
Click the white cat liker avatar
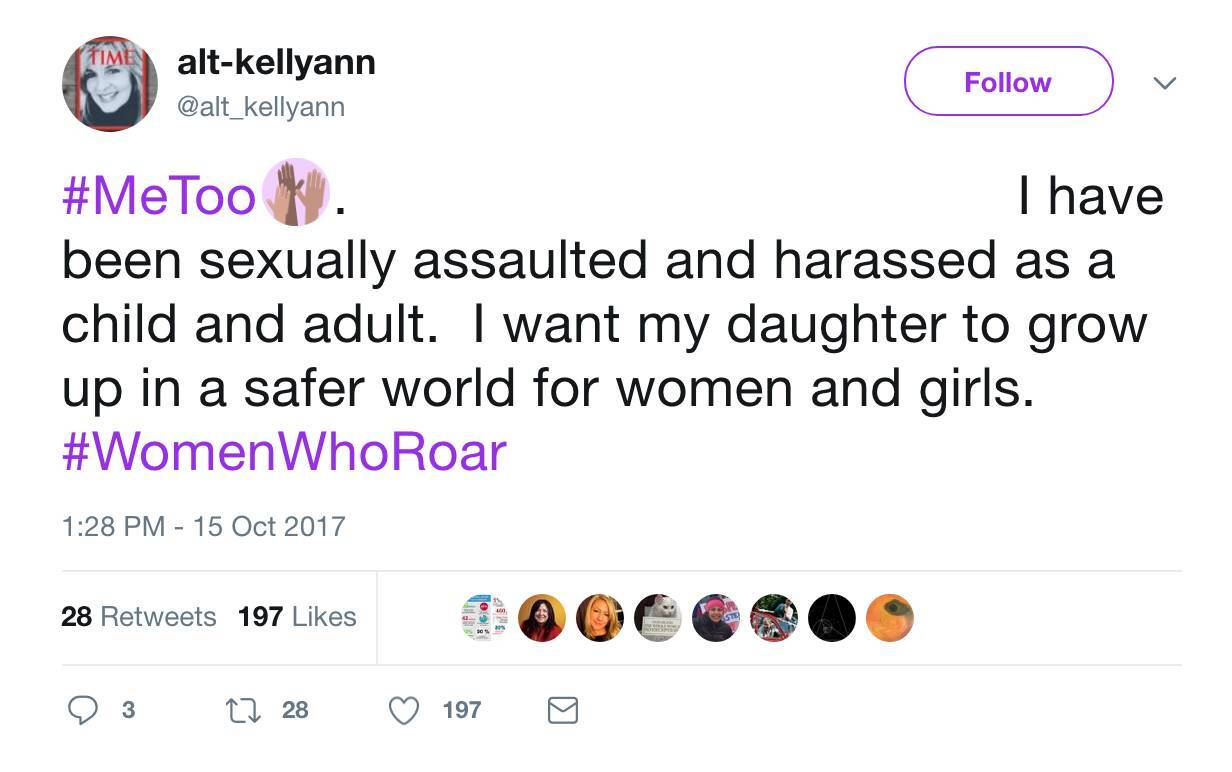click(x=658, y=617)
